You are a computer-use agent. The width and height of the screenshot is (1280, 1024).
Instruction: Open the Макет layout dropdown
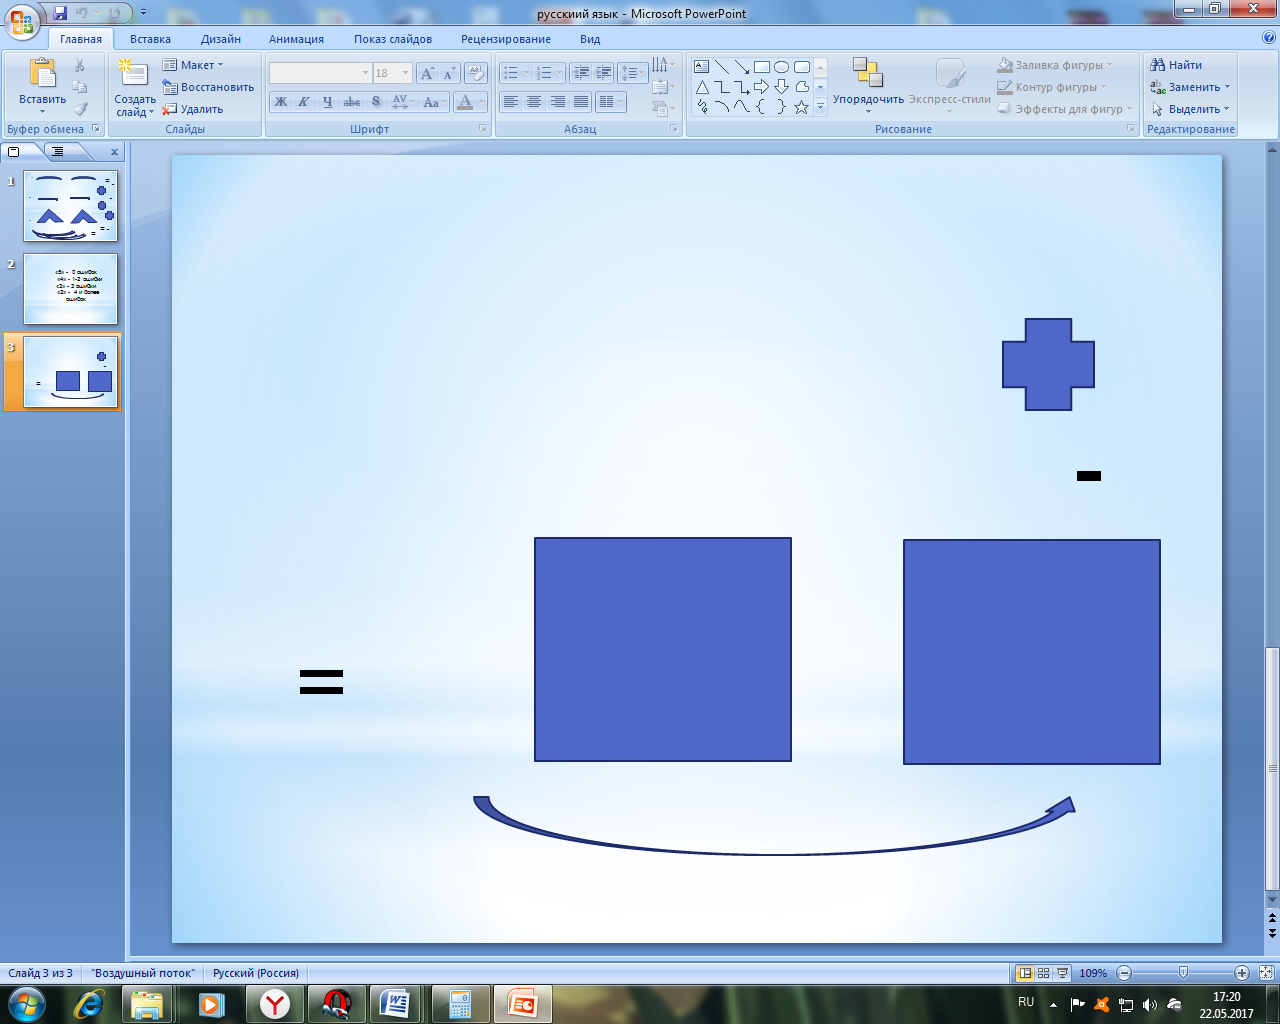[193, 65]
